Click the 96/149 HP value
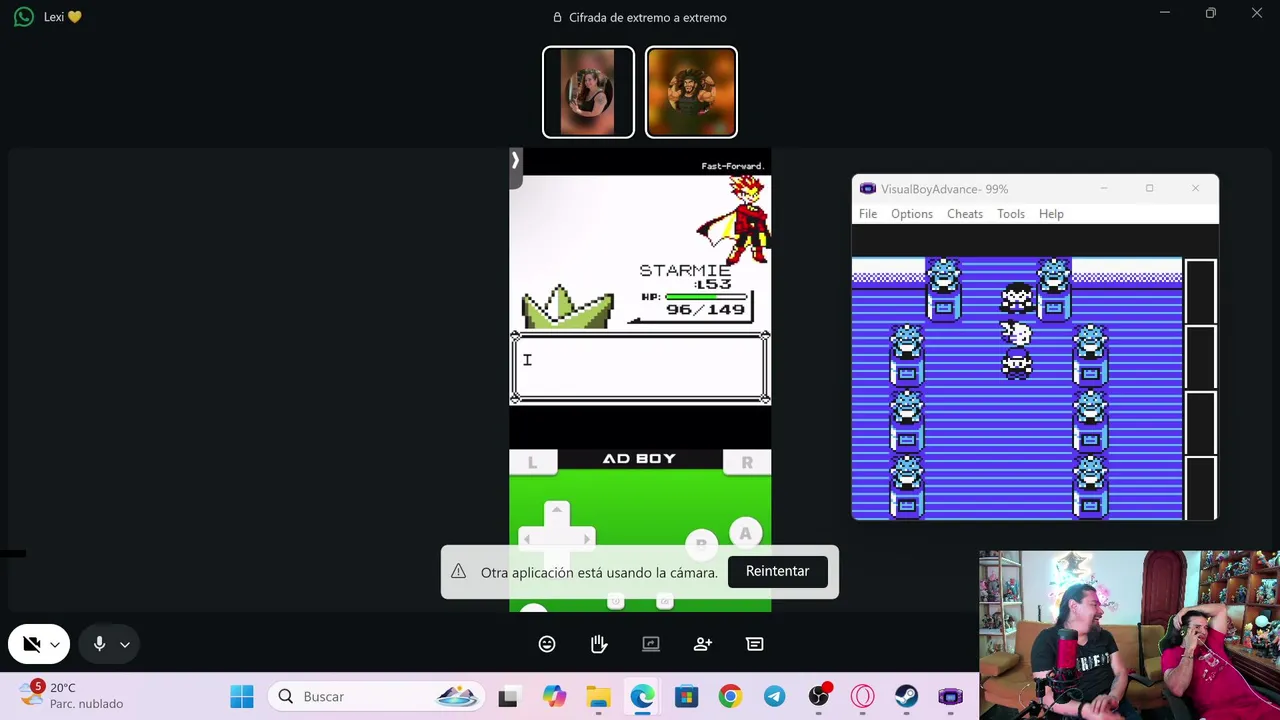The image size is (1280, 720). click(706, 310)
